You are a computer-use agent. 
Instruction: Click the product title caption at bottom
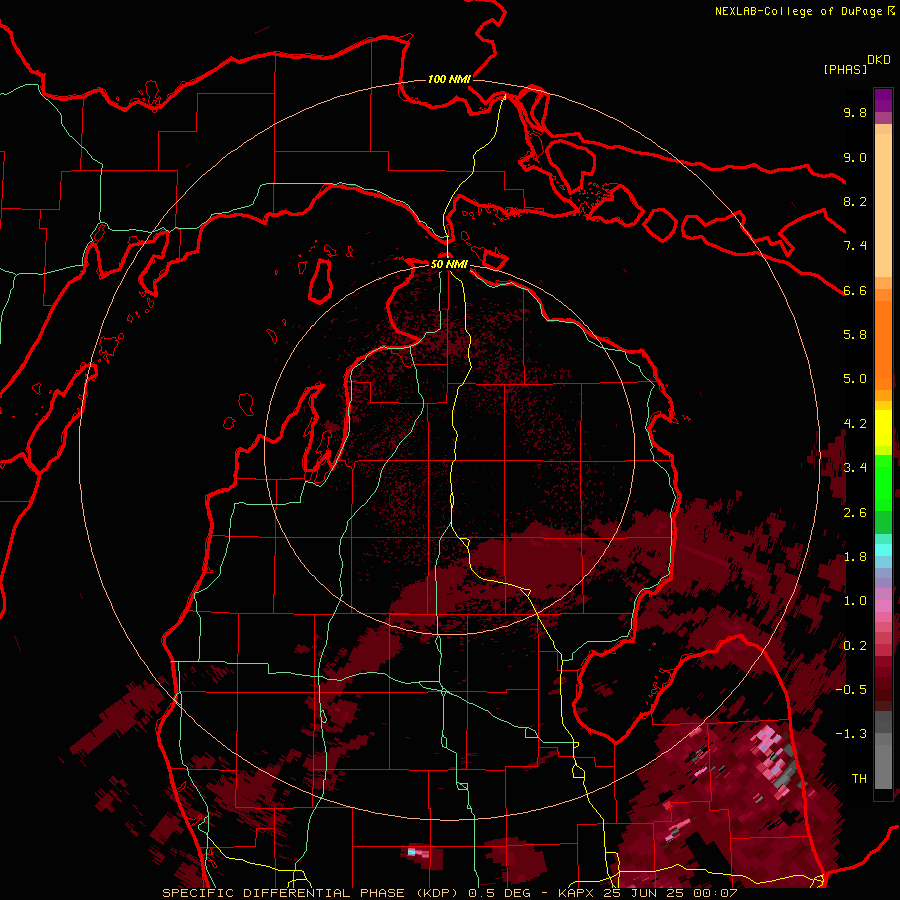450,893
